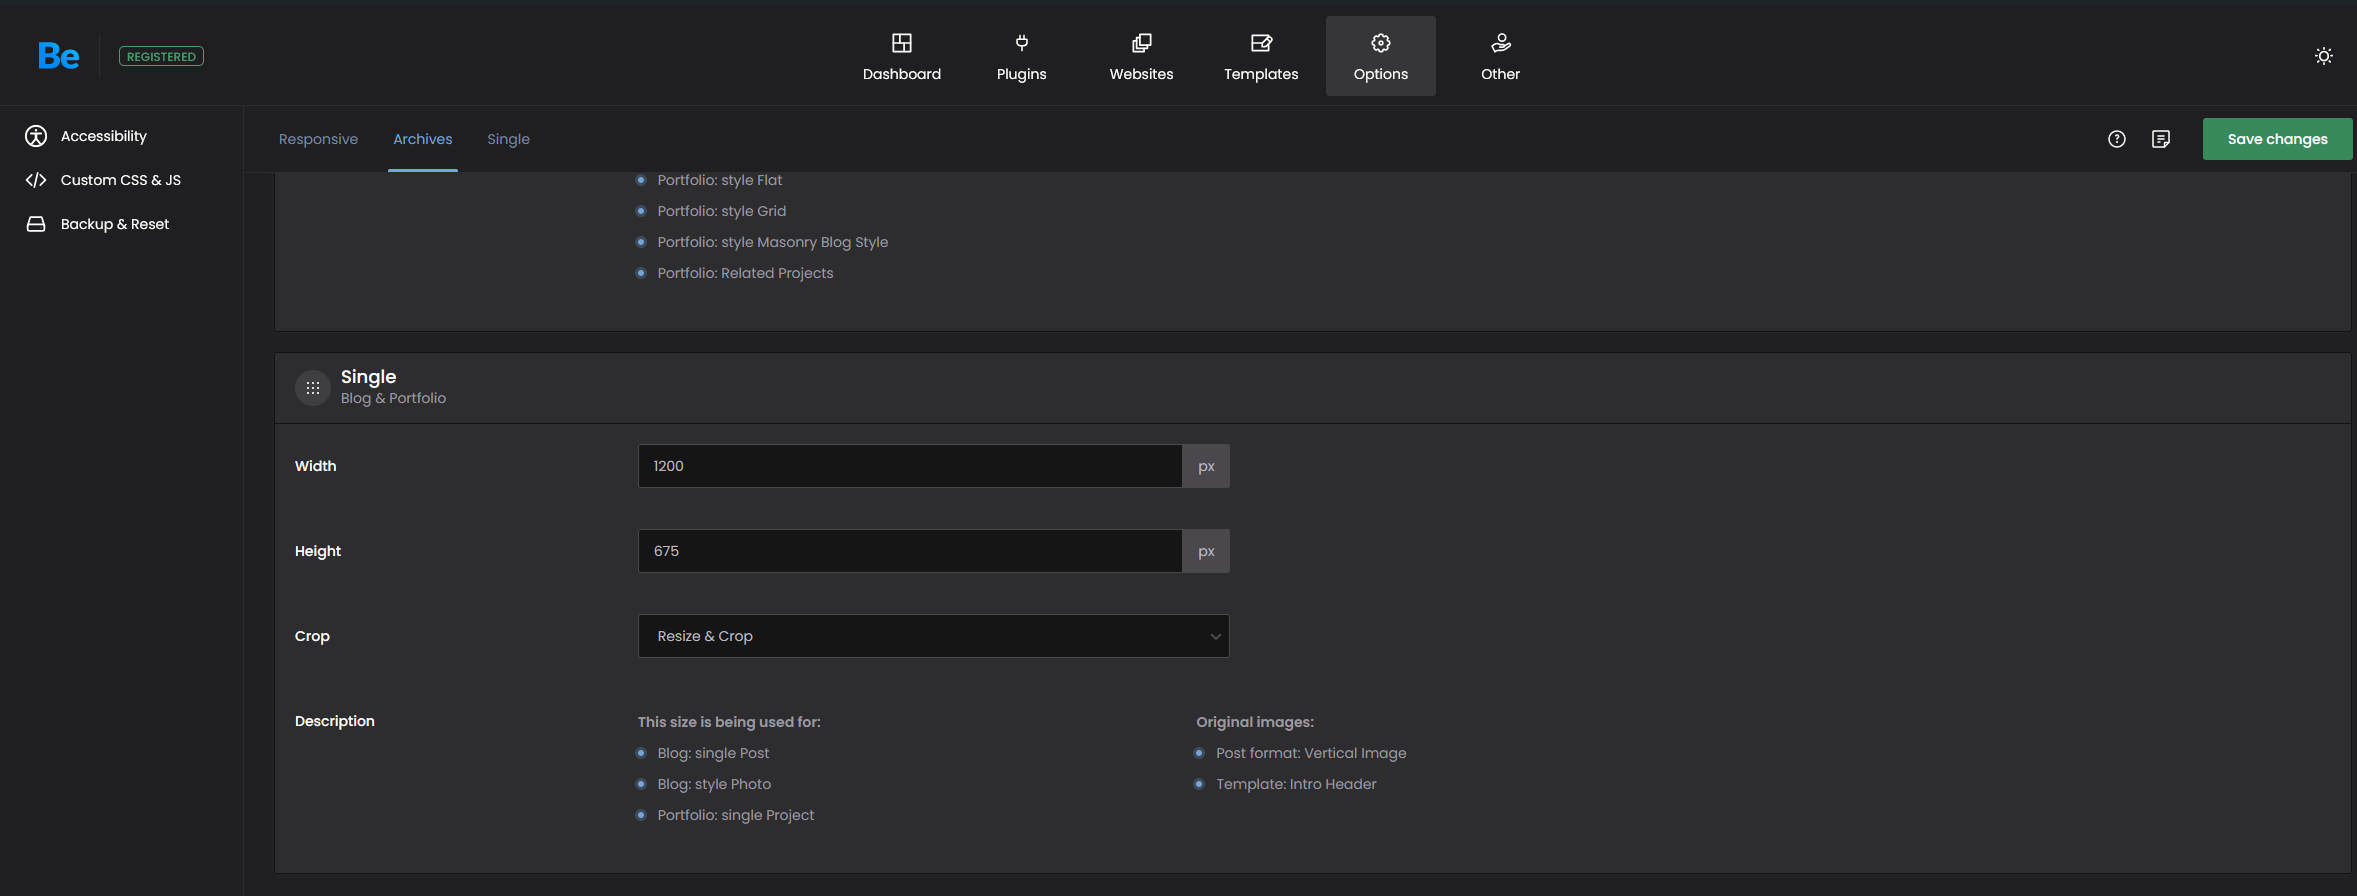The width and height of the screenshot is (2357, 896).
Task: Click 'Portfolio: Related Projects' list item
Action: click(745, 273)
